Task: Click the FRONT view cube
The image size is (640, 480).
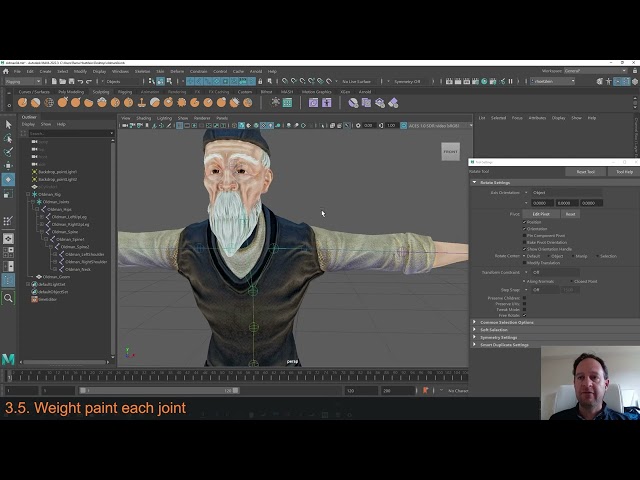Action: 451,151
